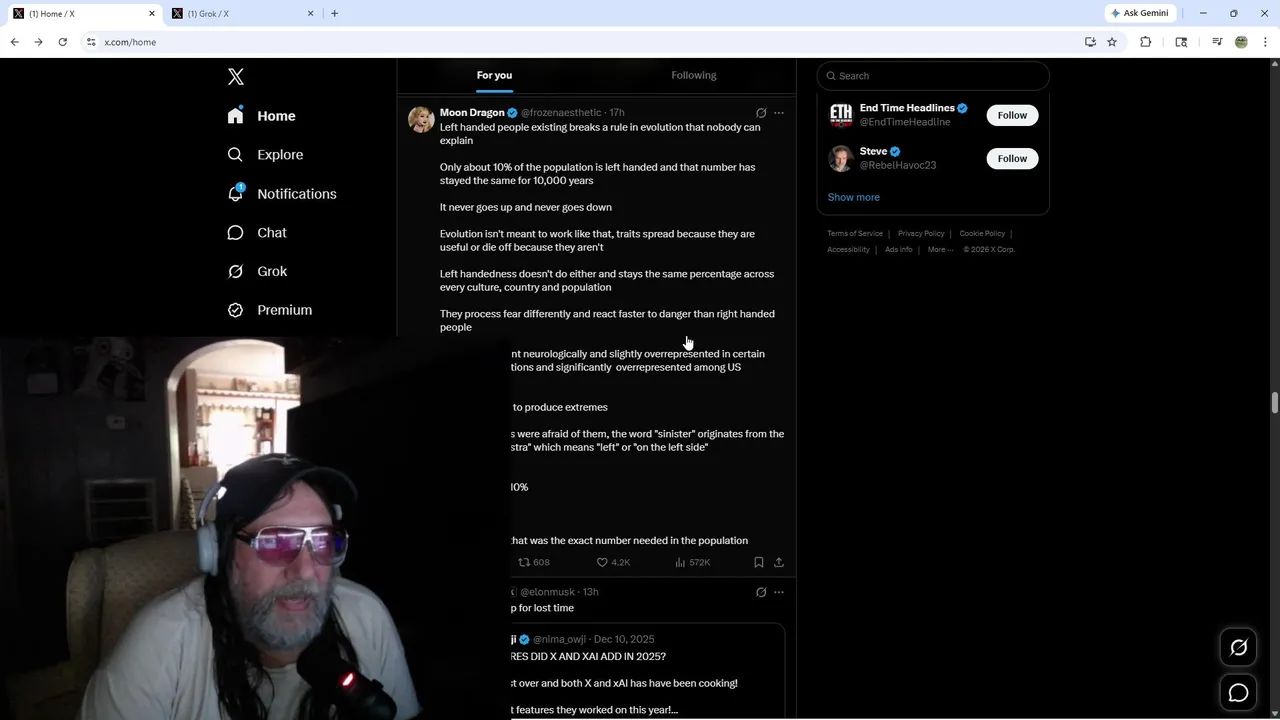
Task: Switch to the Following tab
Action: click(x=694, y=75)
